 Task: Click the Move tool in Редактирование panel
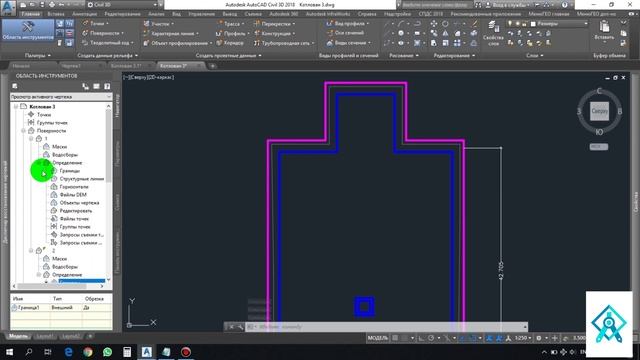[x=433, y=24]
